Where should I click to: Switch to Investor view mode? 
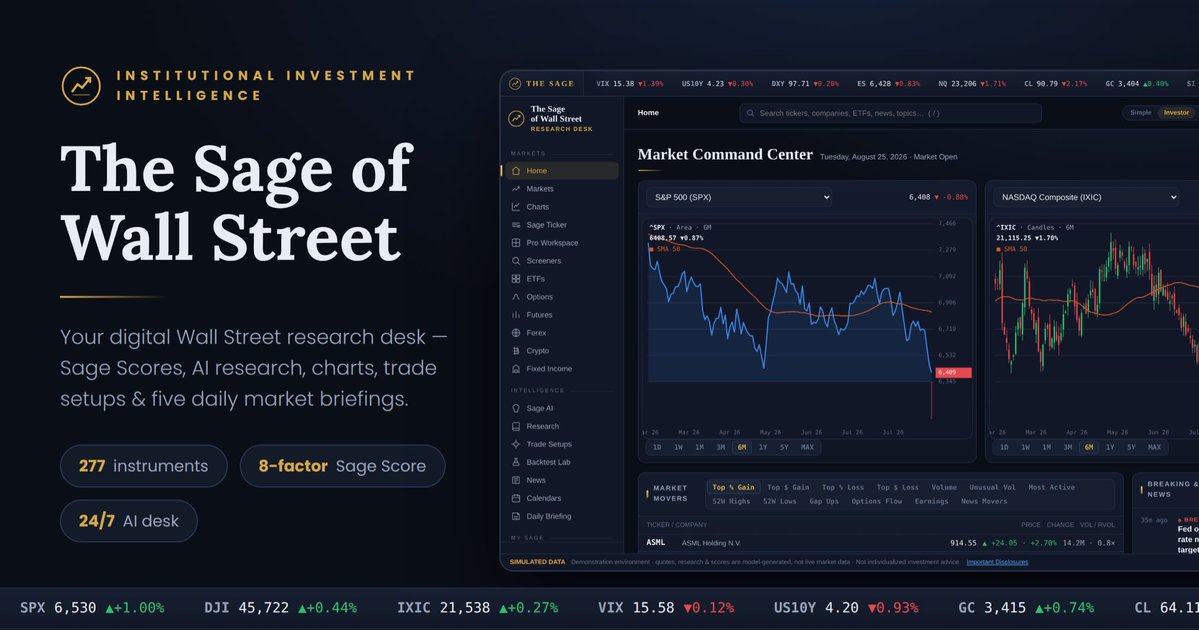(1175, 112)
